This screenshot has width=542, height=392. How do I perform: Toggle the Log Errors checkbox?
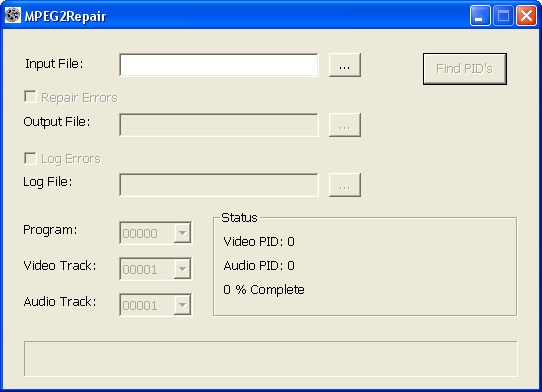pyautogui.click(x=30, y=158)
